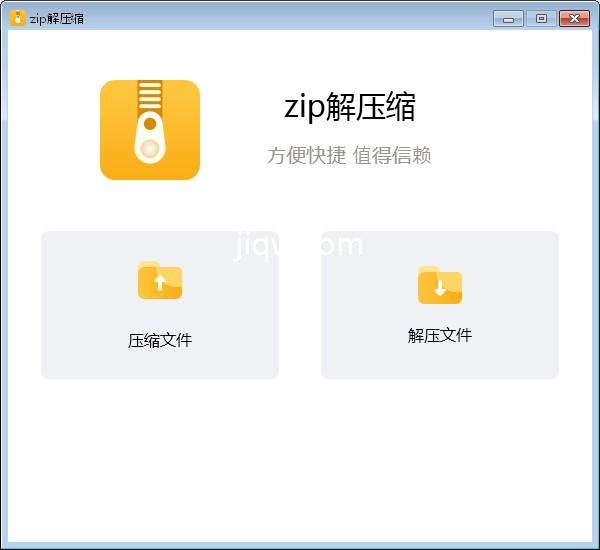Close the zip解压缩 window
Image resolution: width=600 pixels, height=550 pixels.
[574, 18]
